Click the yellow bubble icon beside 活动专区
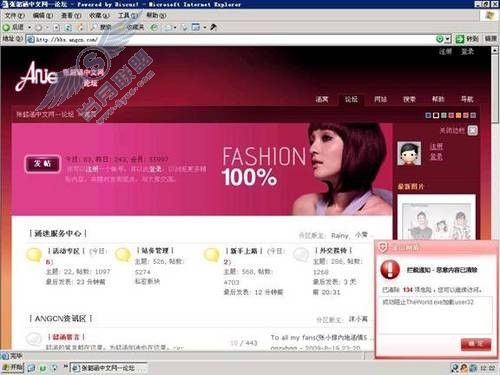Screen dimensions: 500x375 [x=34, y=255]
